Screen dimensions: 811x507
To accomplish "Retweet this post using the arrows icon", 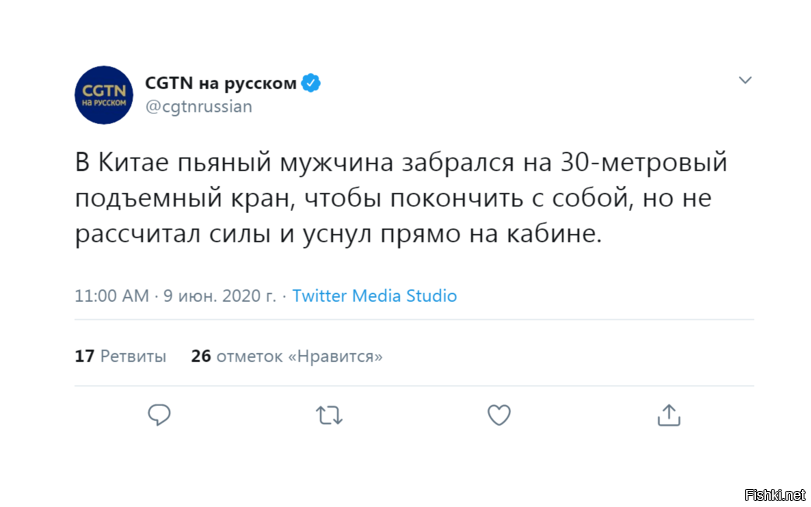I will click(329, 415).
